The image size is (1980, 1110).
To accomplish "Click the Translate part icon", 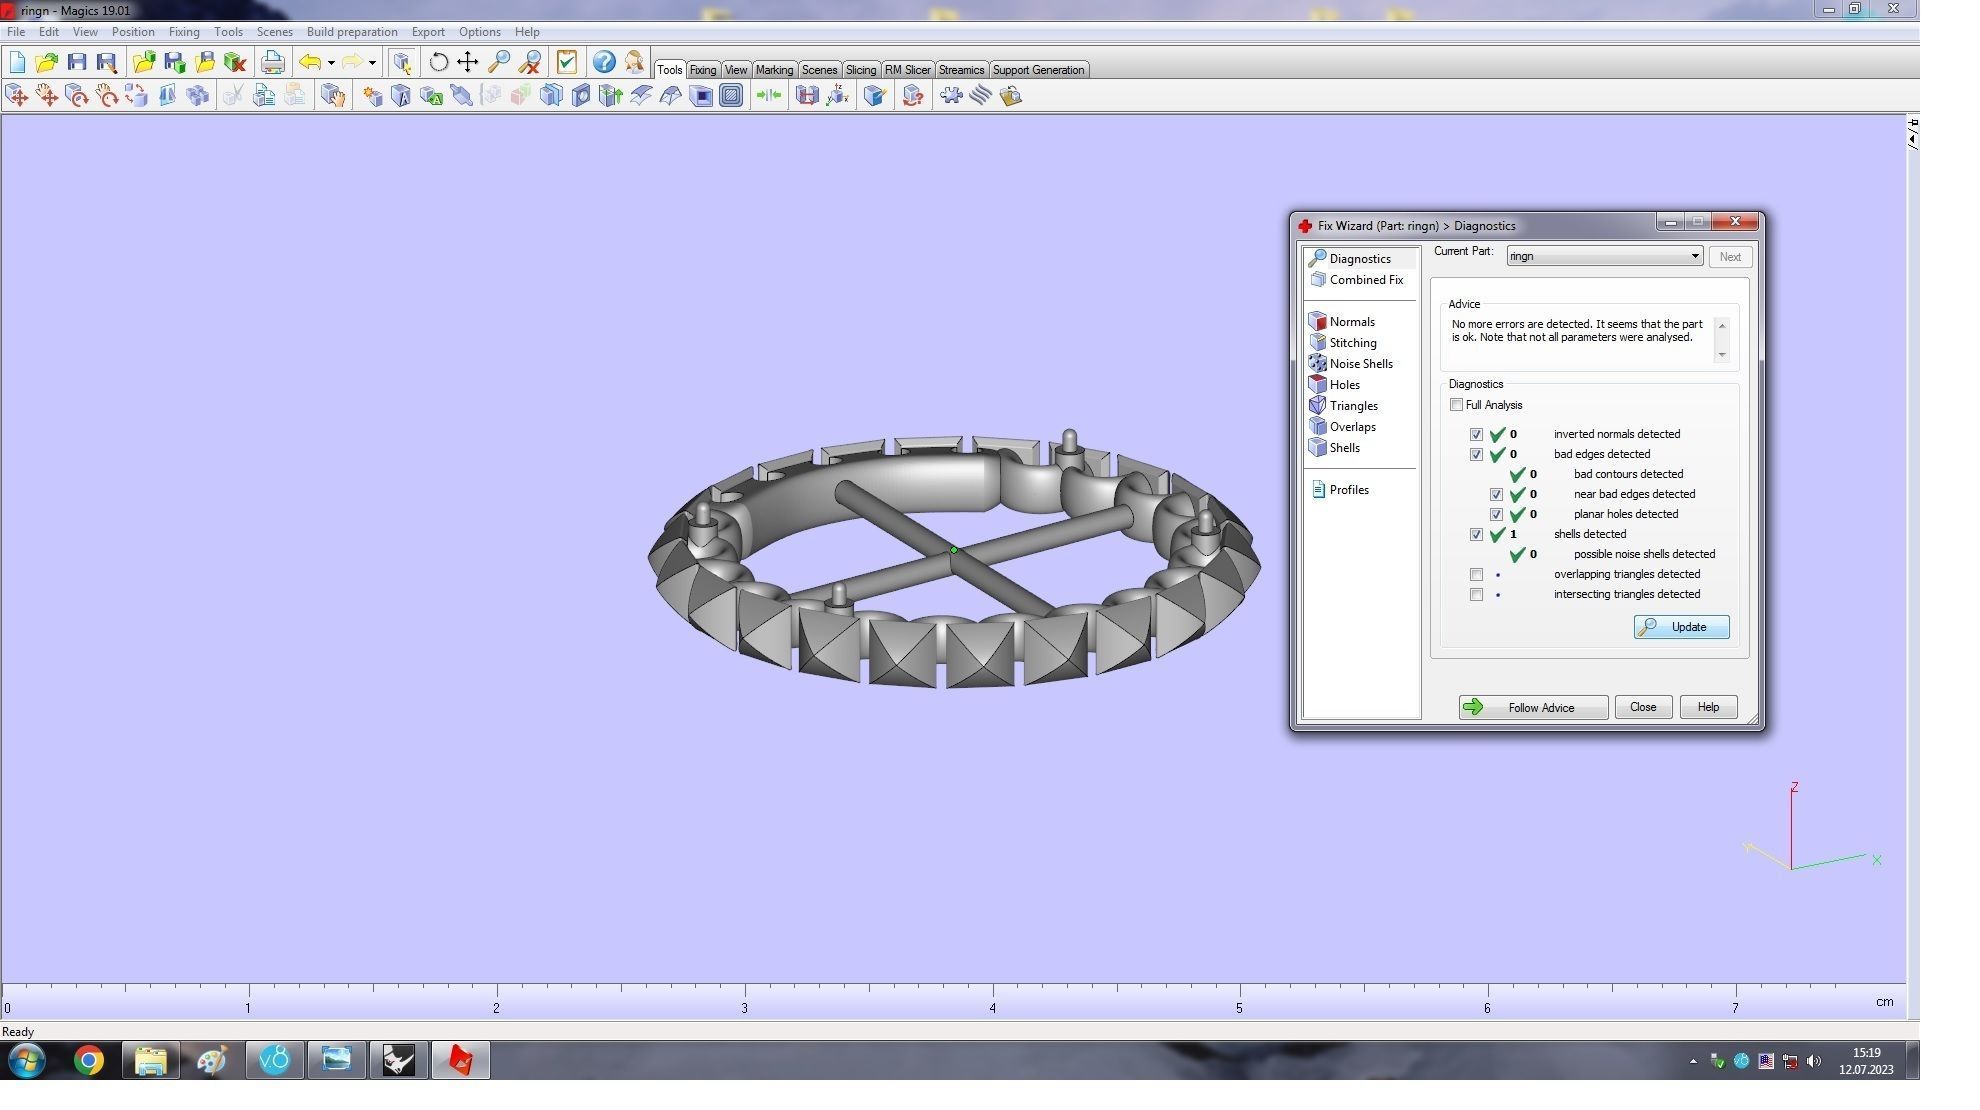I will [17, 95].
